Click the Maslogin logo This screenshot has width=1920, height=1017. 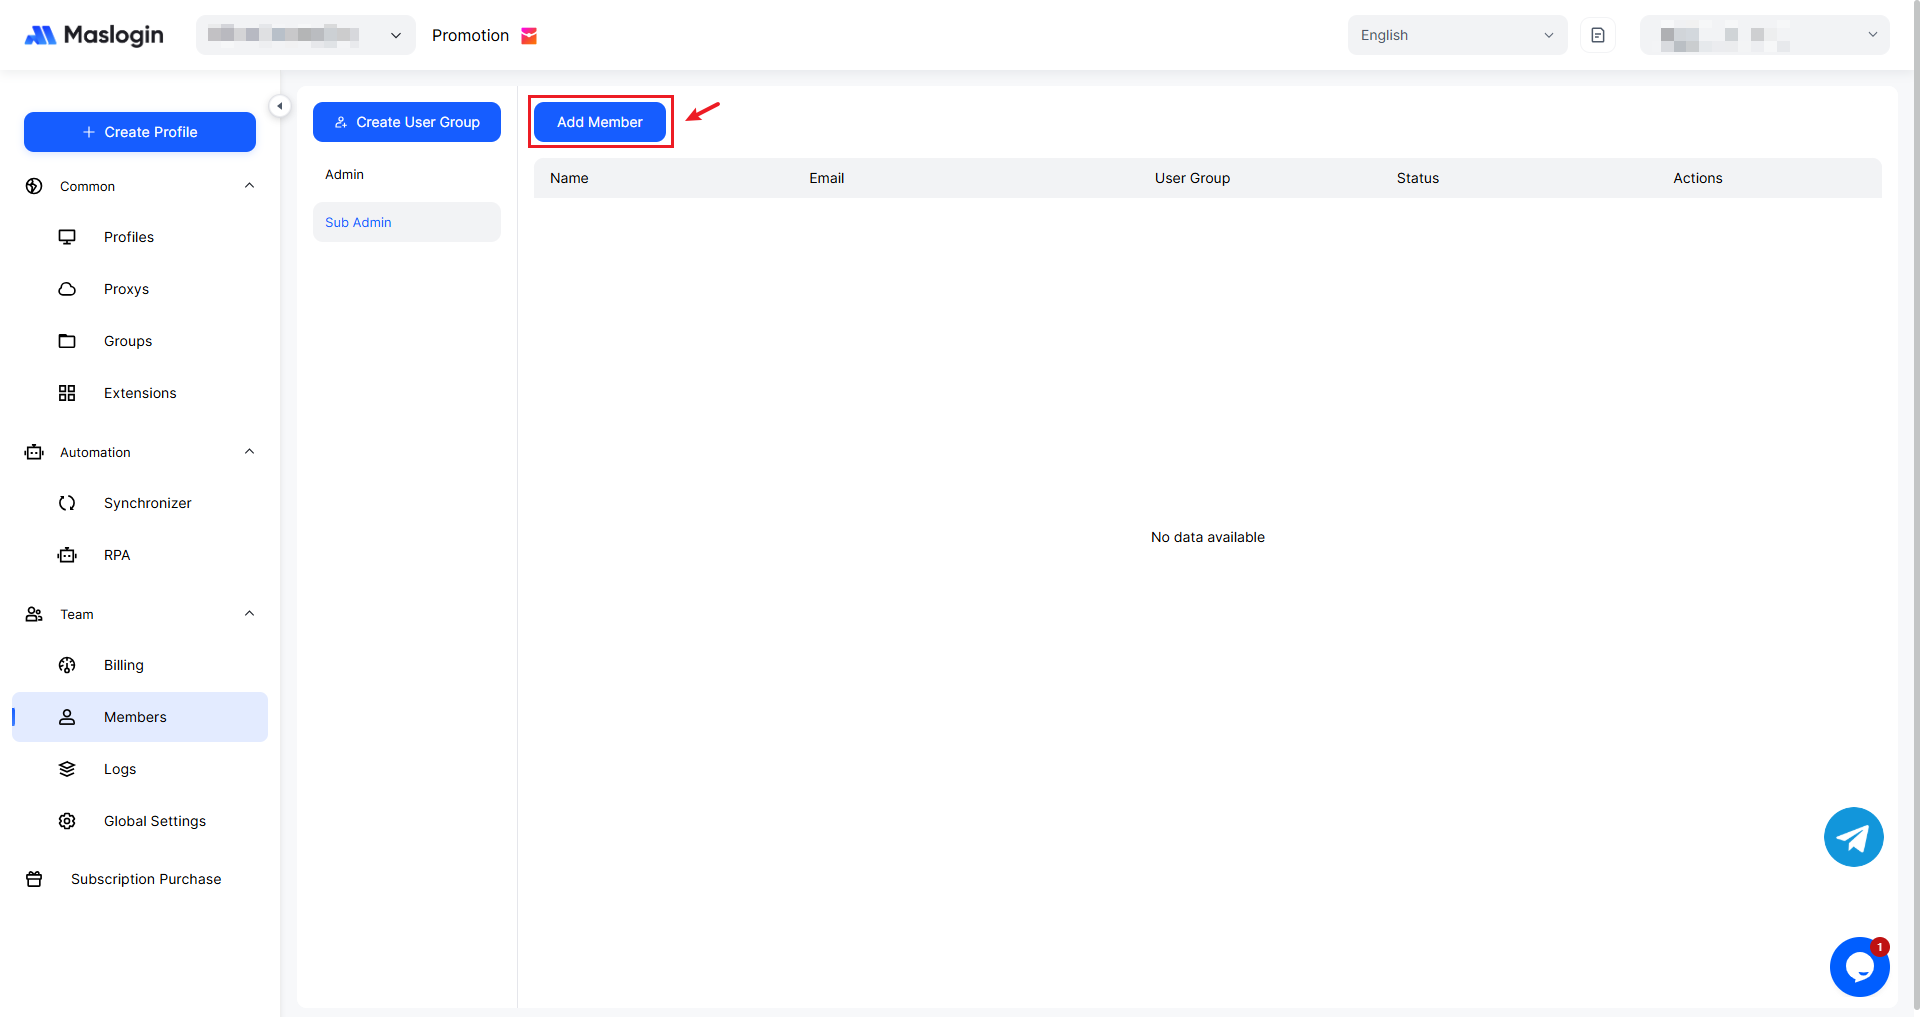(94, 35)
